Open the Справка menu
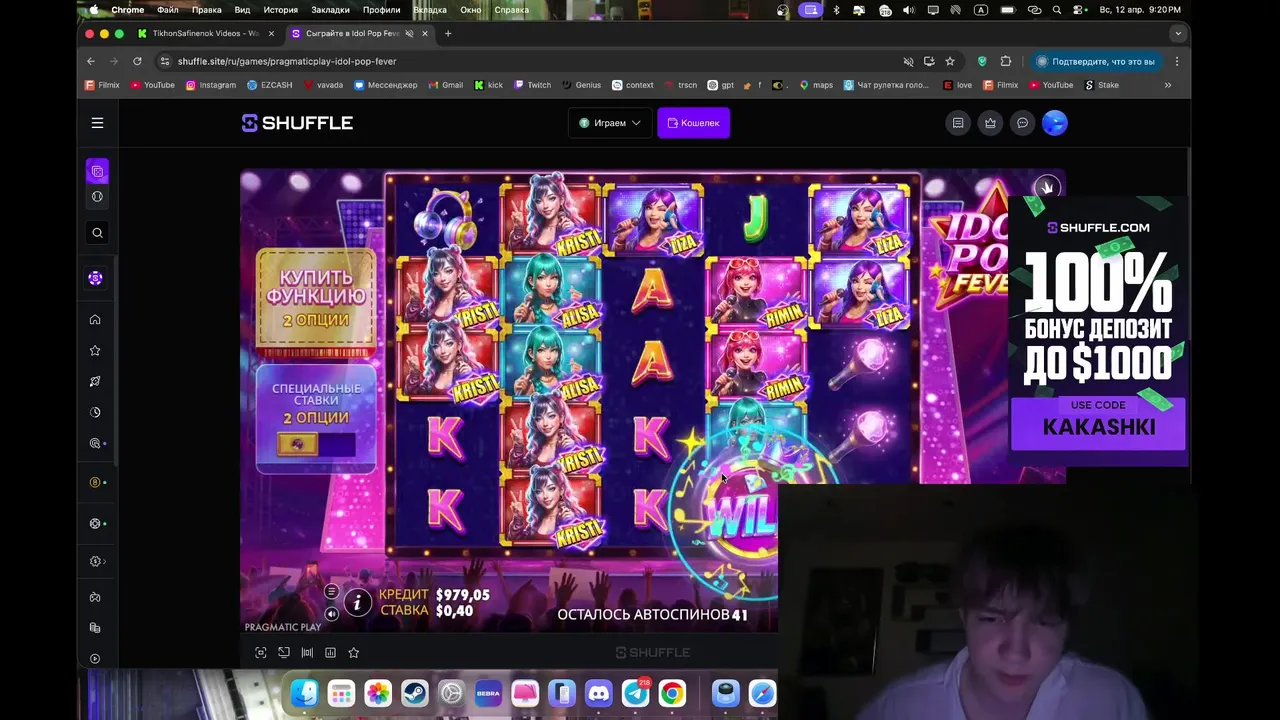Screen dimensions: 1280x720 click(x=512, y=10)
